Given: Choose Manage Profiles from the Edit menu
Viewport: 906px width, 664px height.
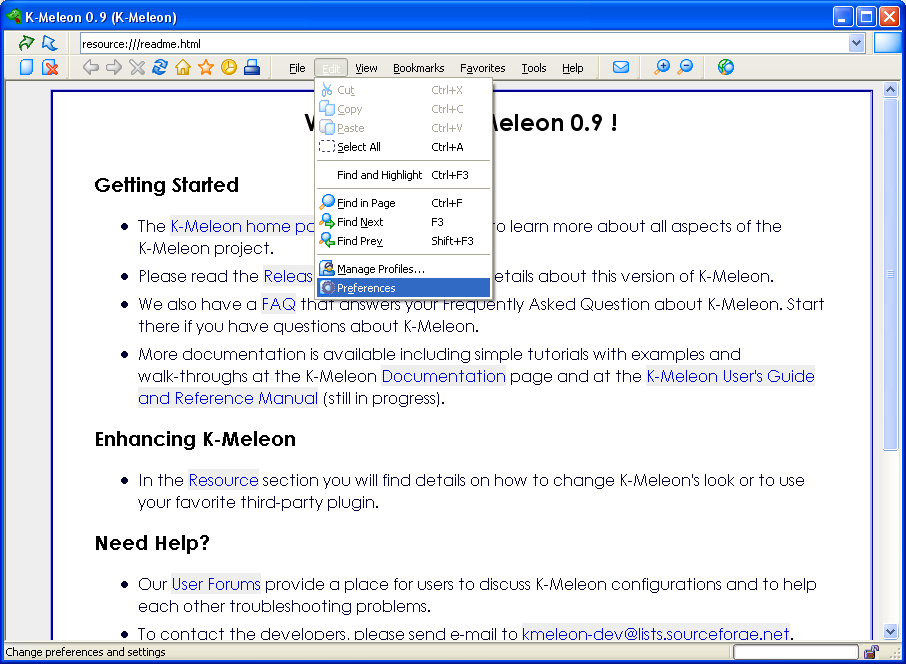Looking at the screenshot, I should tap(380, 269).
